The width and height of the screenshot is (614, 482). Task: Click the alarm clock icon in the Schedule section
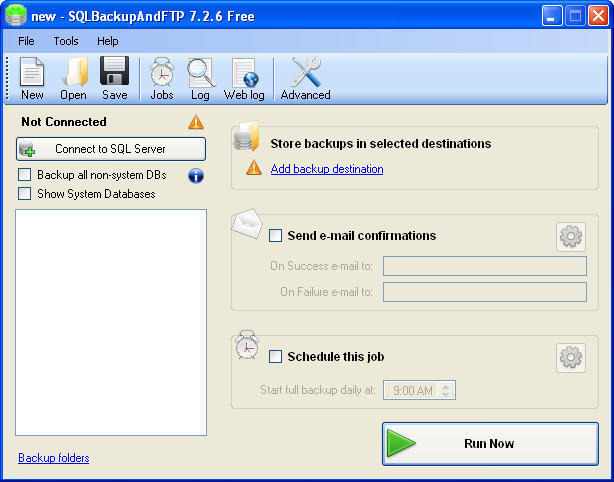(x=247, y=345)
